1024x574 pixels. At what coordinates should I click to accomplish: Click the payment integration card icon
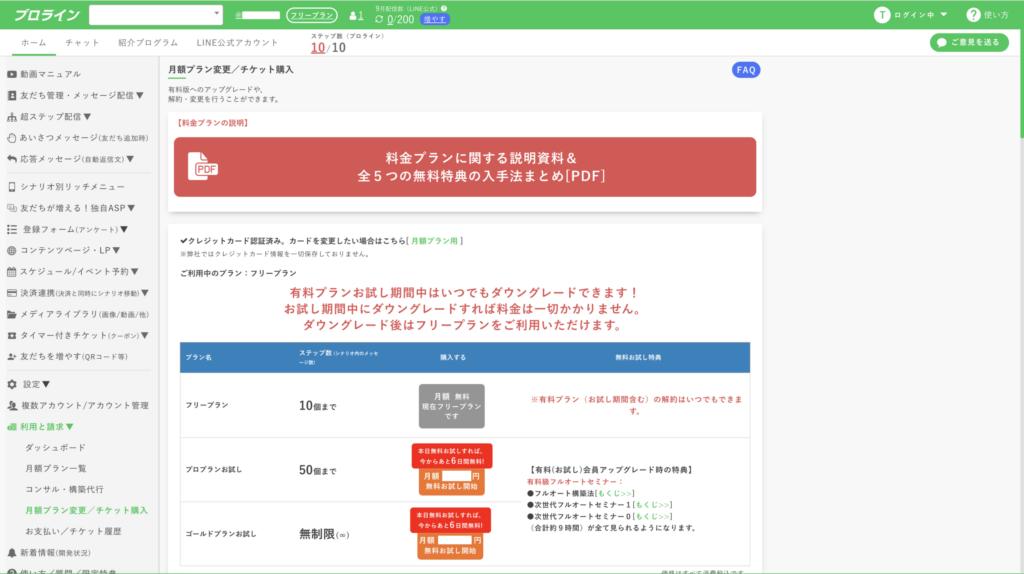[x=12, y=293]
